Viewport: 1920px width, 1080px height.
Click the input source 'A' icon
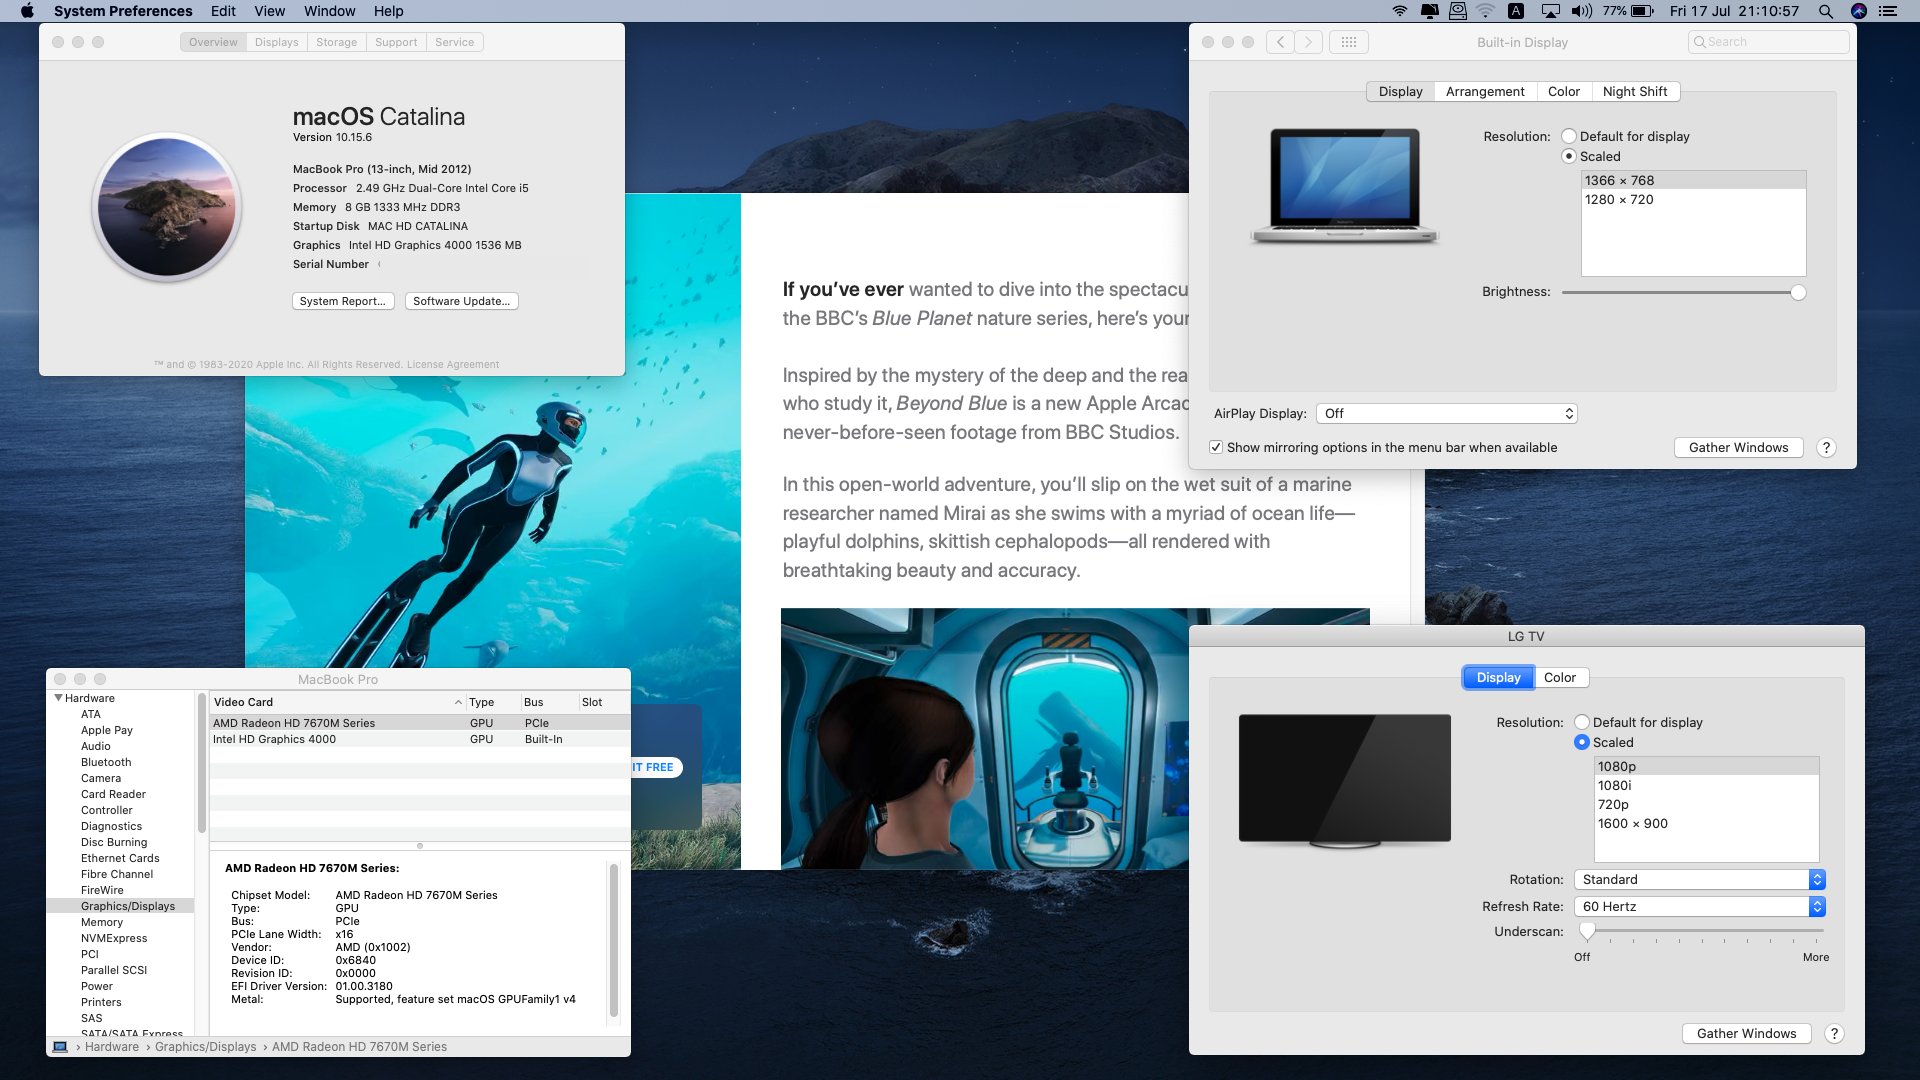[x=1516, y=11]
